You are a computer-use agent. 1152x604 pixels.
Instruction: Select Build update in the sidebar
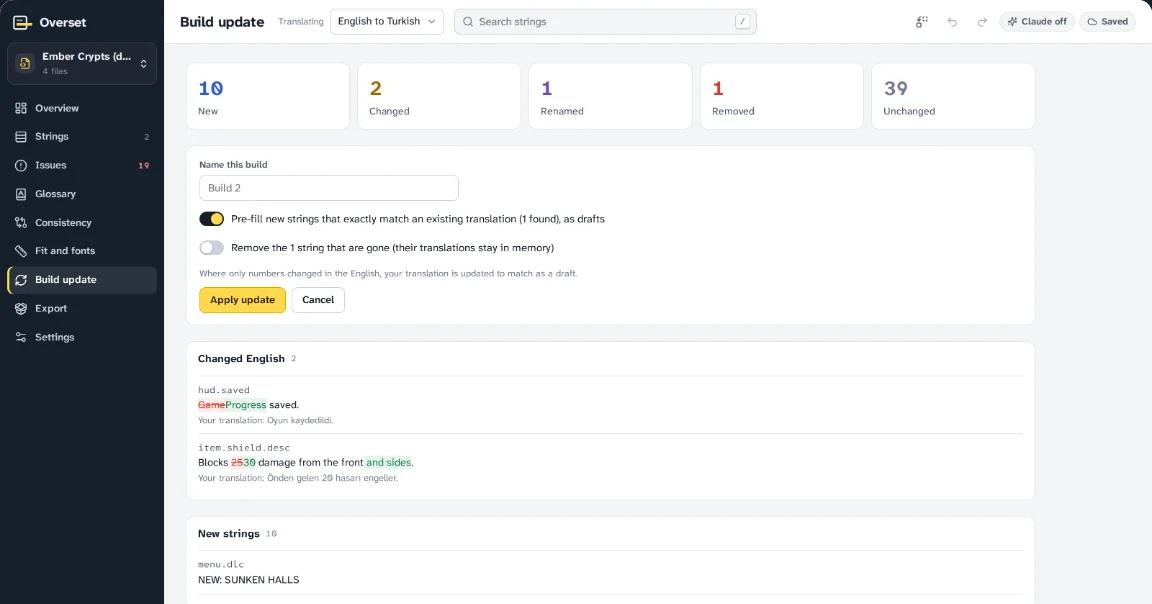(x=82, y=280)
